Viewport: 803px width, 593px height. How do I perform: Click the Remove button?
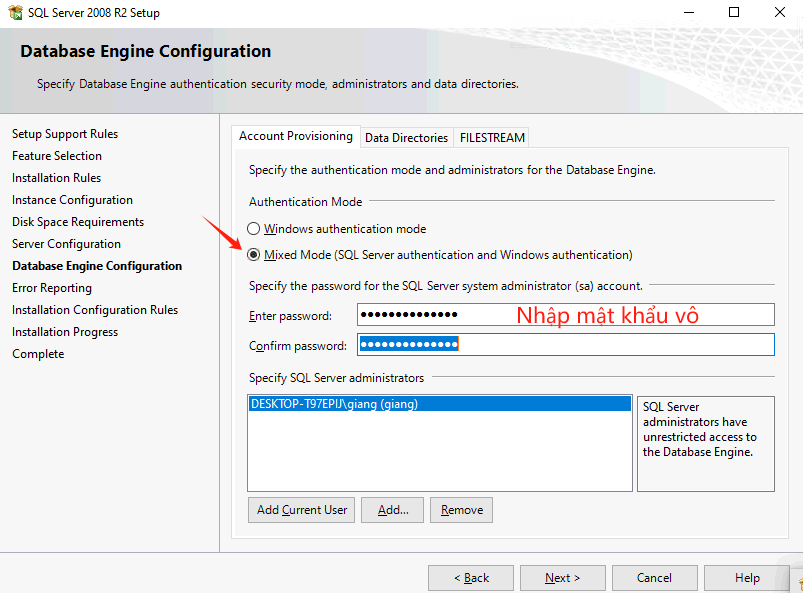461,510
